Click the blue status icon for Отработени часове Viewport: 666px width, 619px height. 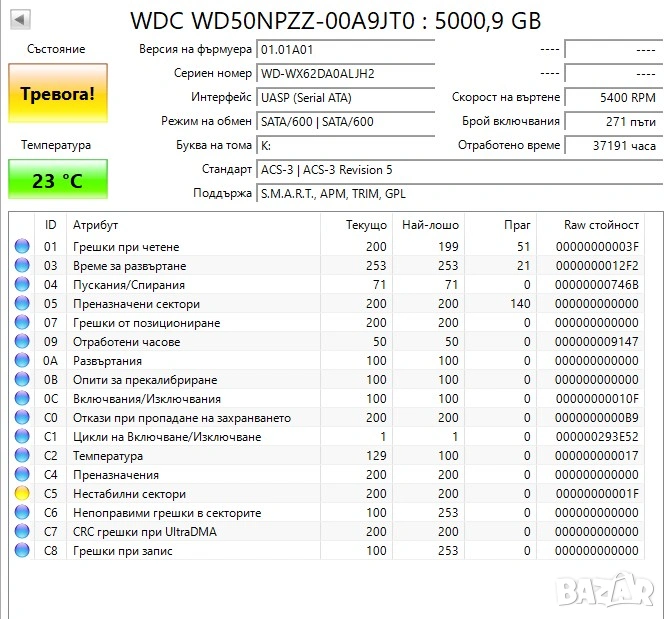[x=22, y=342]
